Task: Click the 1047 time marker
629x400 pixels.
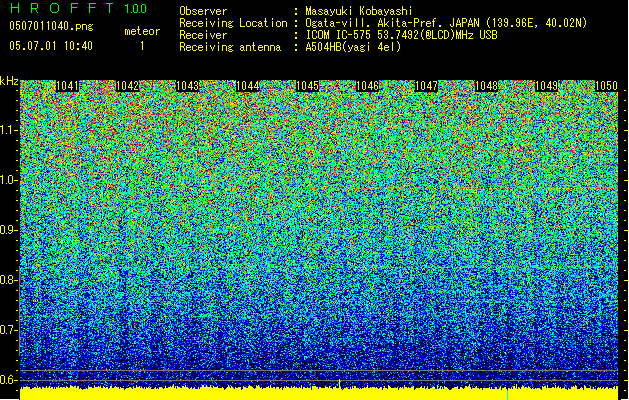Action: click(x=426, y=86)
